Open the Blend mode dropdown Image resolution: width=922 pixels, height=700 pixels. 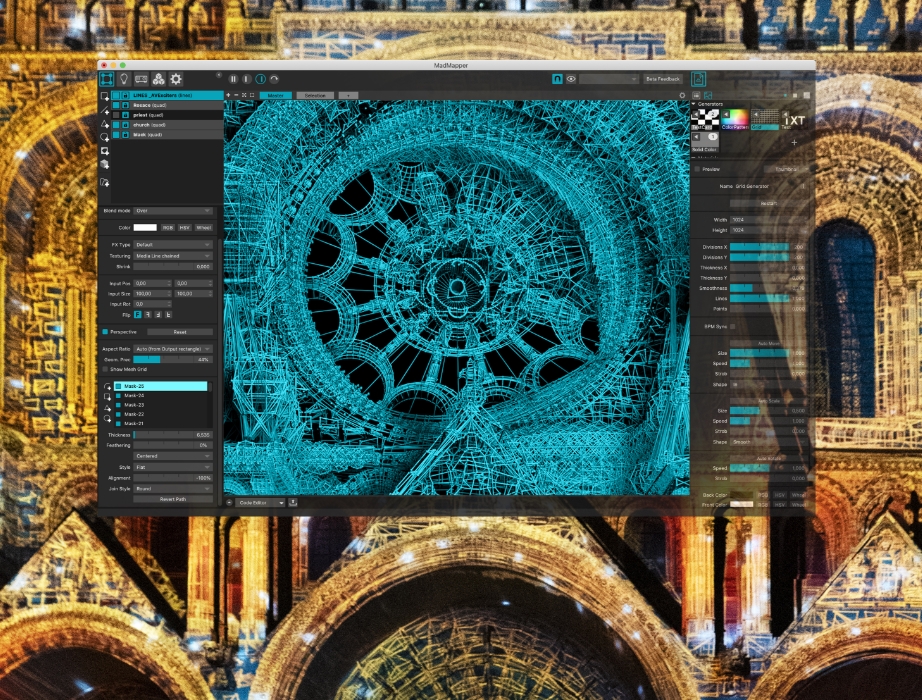[173, 211]
